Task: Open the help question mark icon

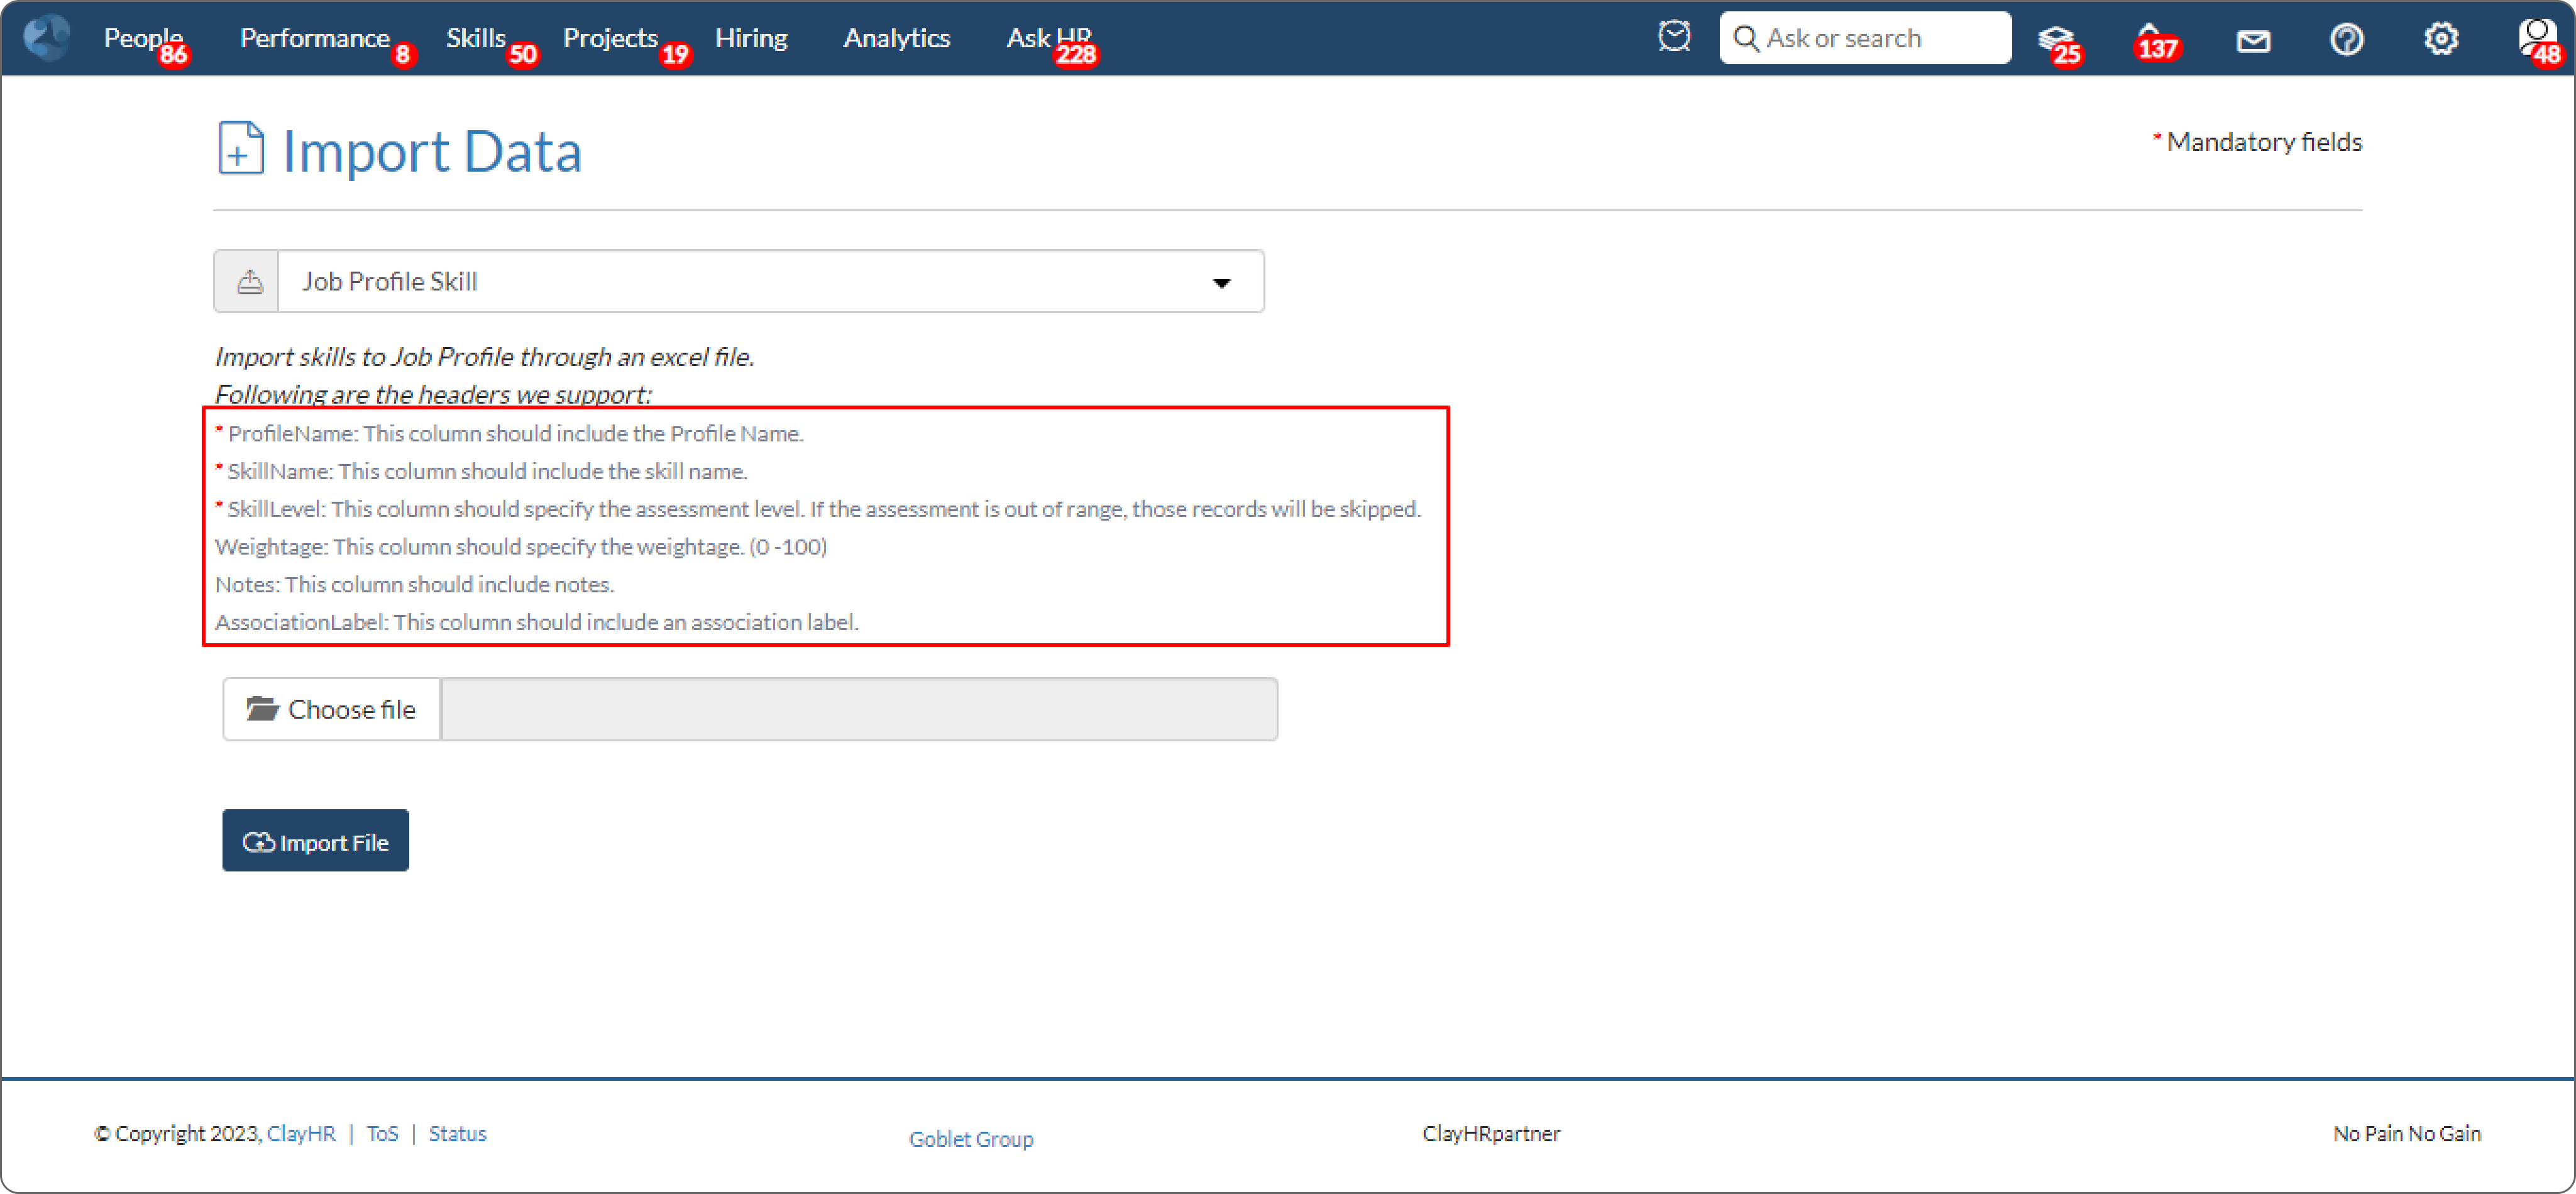Action: pos(2346,39)
